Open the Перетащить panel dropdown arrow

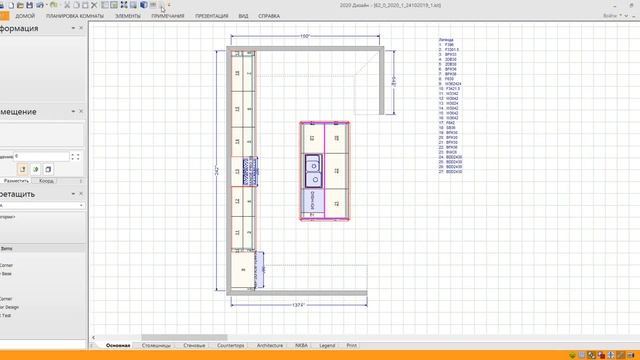pos(73,193)
